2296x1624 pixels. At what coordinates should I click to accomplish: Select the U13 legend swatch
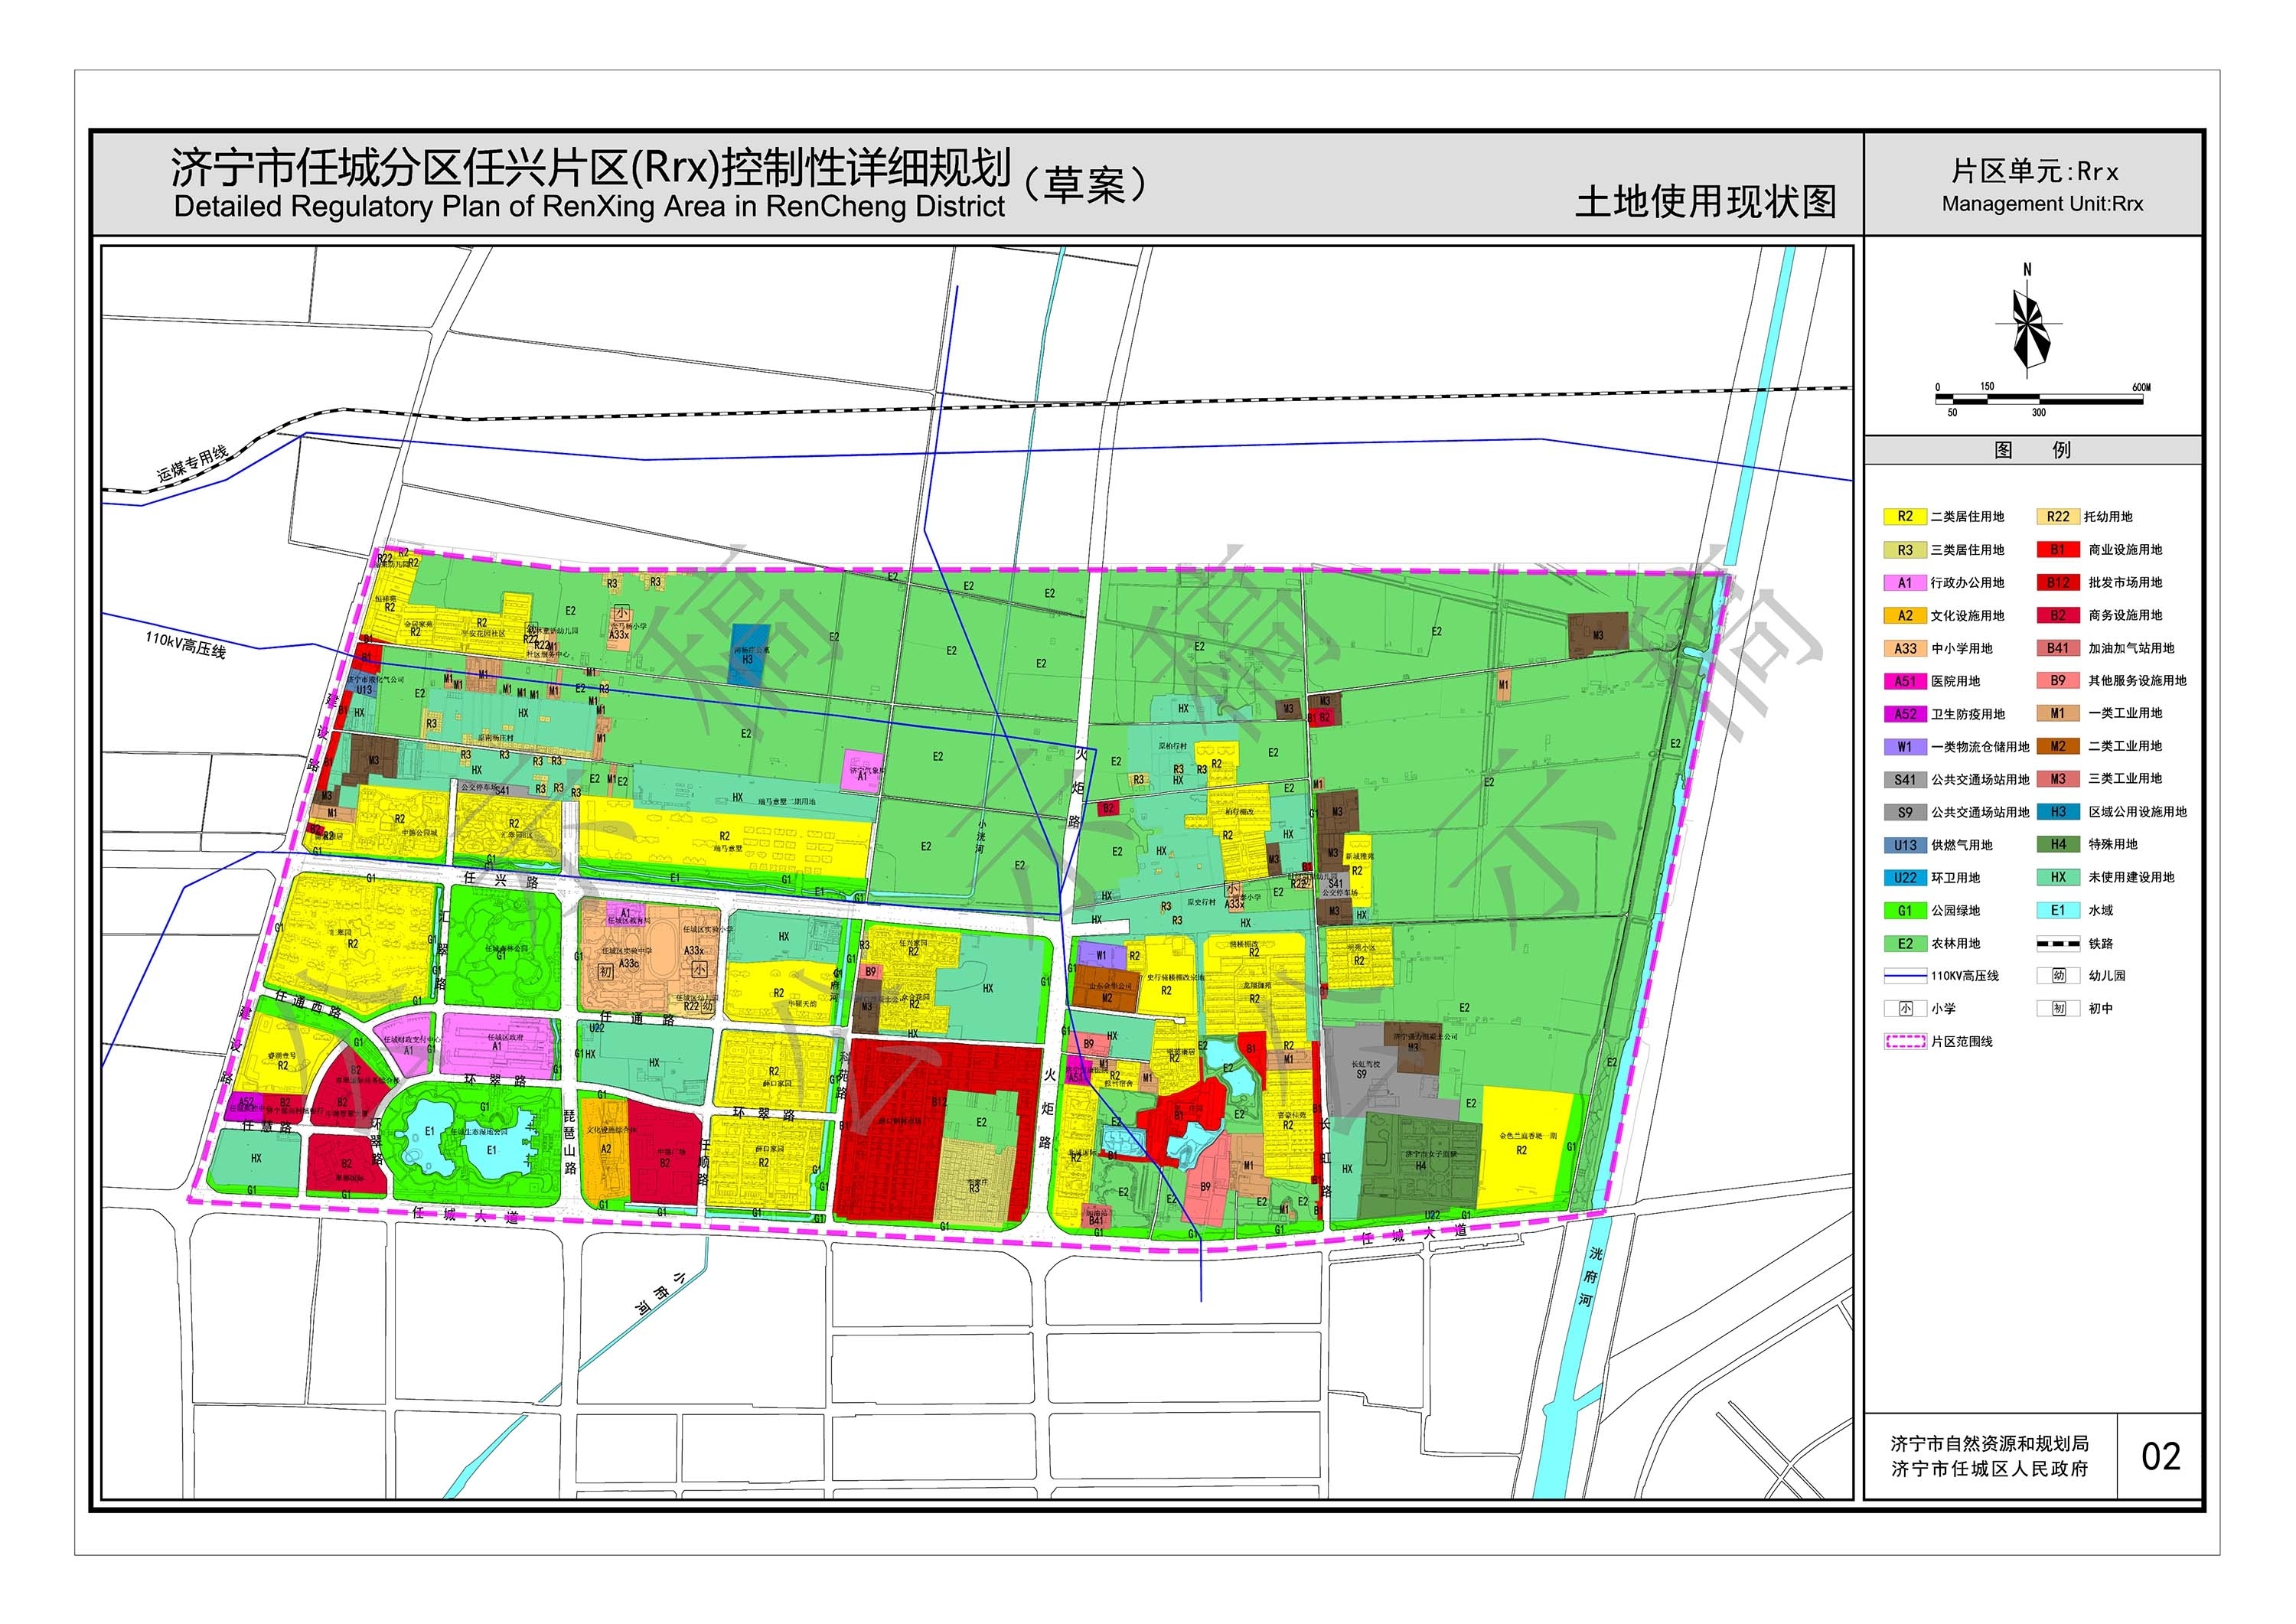(x=1906, y=846)
